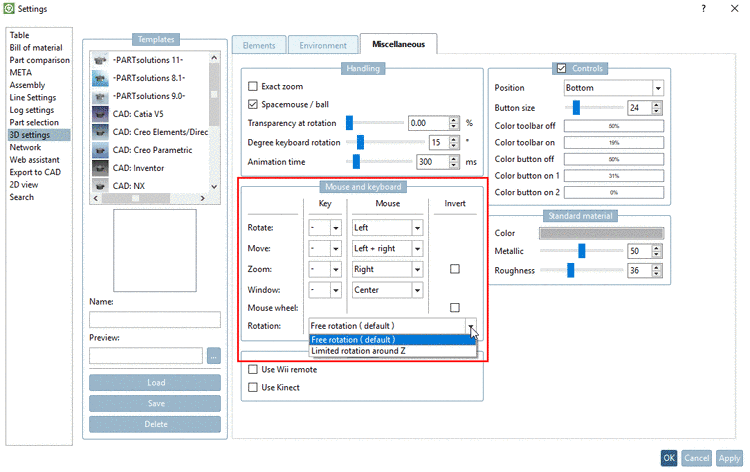The height and width of the screenshot is (472, 750).
Task: Collapse the Rotation mode dropdown arrow
Action: pyautogui.click(x=471, y=326)
